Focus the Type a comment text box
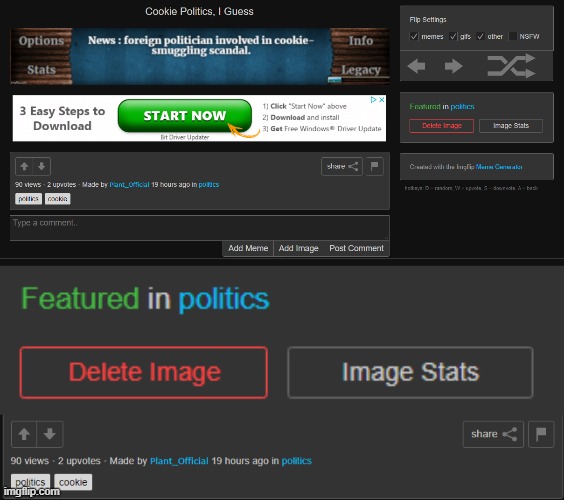Viewport: 564px width, 500px height. (x=200, y=228)
